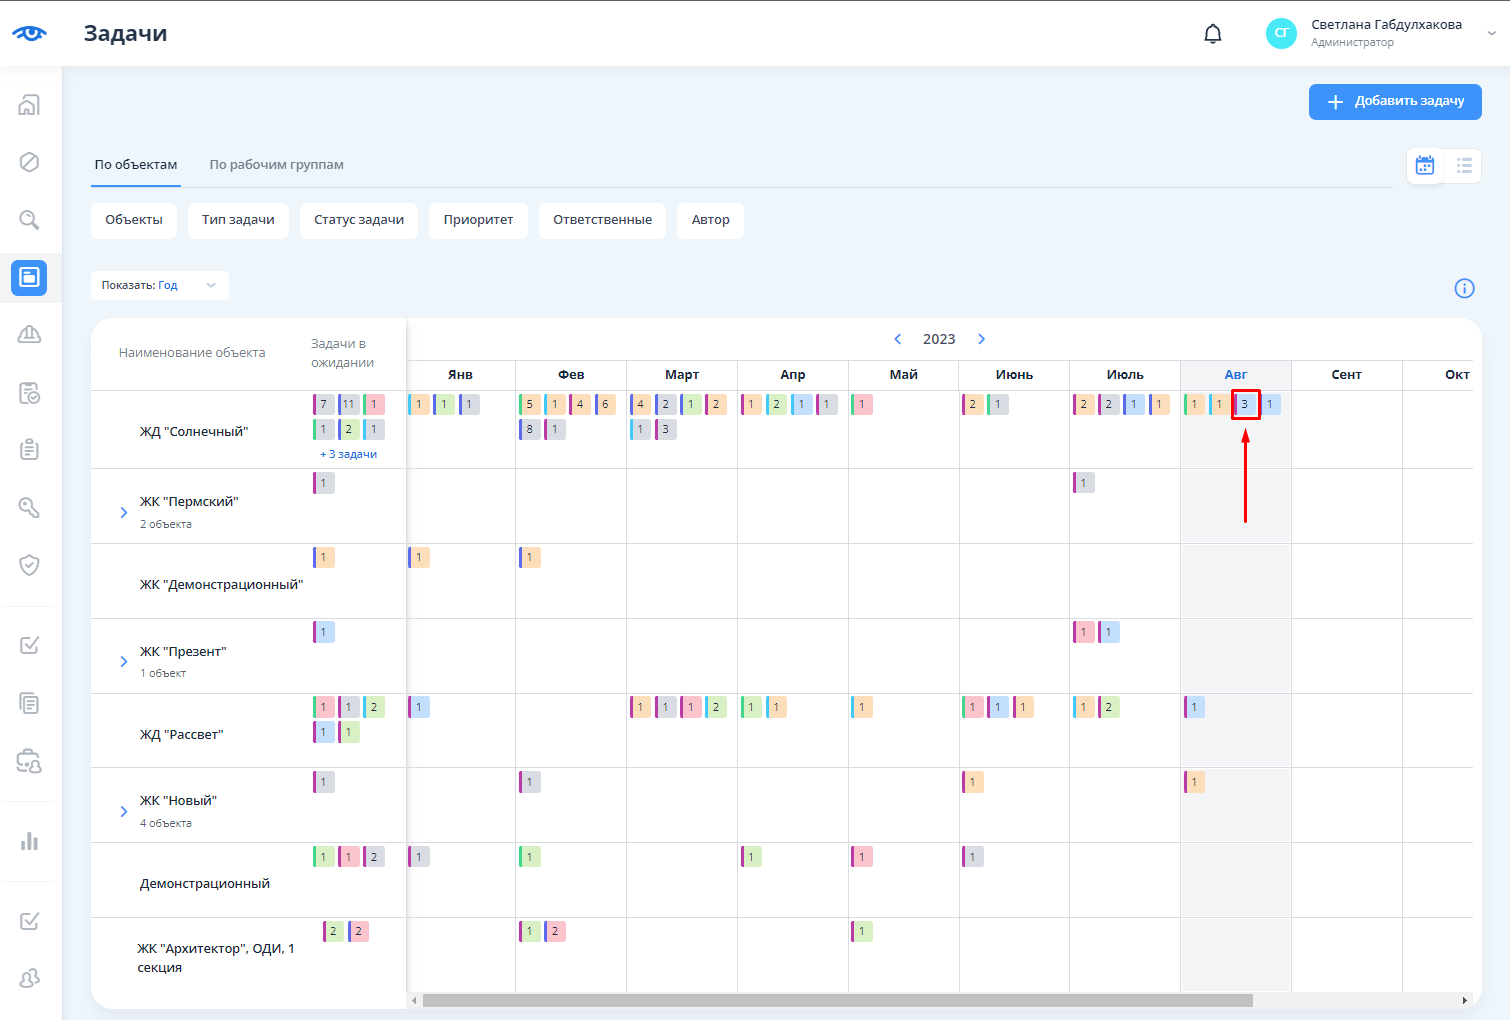Switch to calendar view mode
Screen dimensions: 1510x1020
point(1425,166)
